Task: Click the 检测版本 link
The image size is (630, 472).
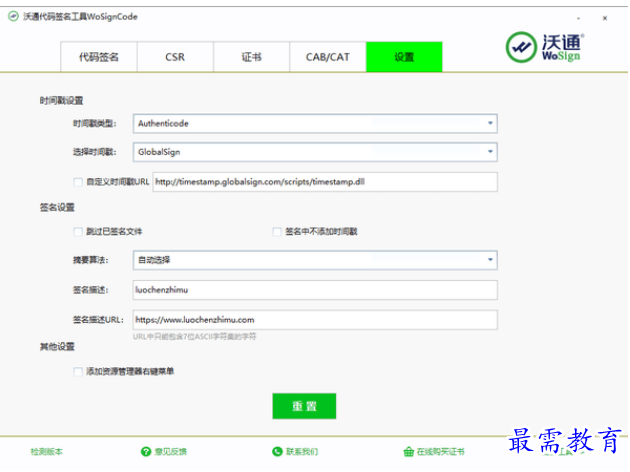Action: (x=47, y=452)
